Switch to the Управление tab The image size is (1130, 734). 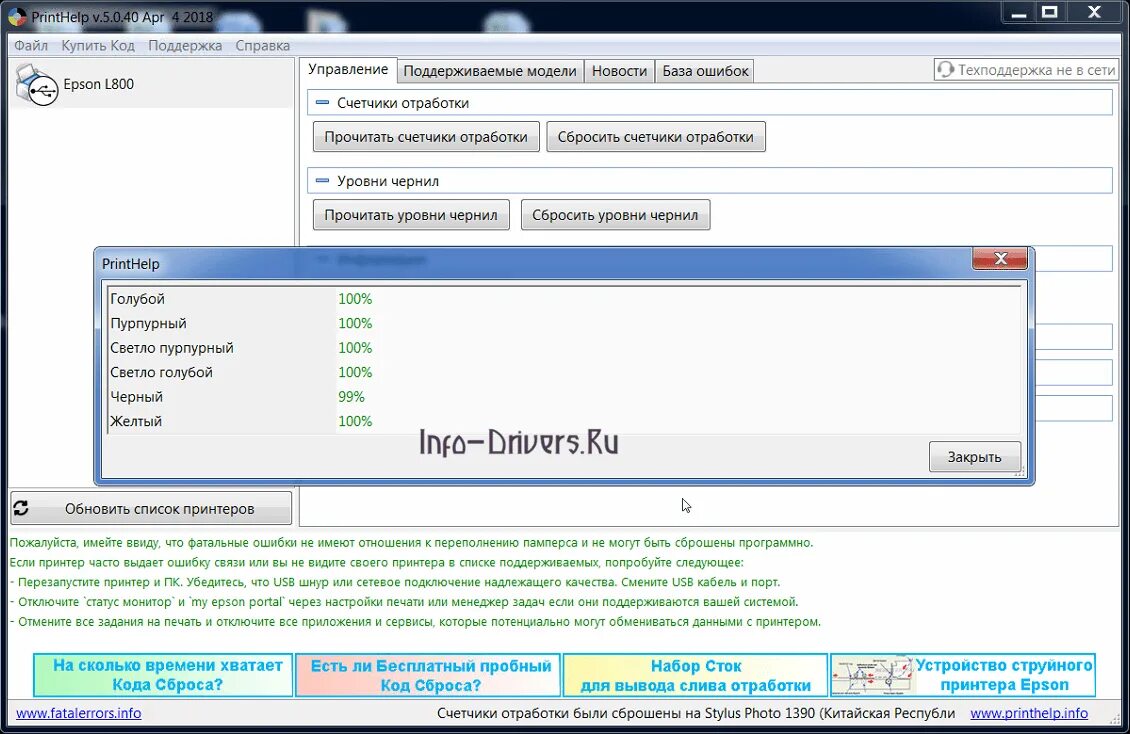(x=348, y=70)
